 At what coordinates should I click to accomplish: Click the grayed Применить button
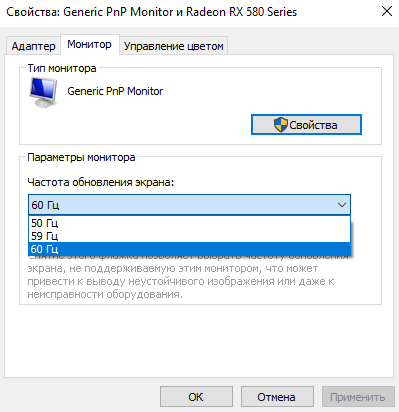[x=358, y=397]
